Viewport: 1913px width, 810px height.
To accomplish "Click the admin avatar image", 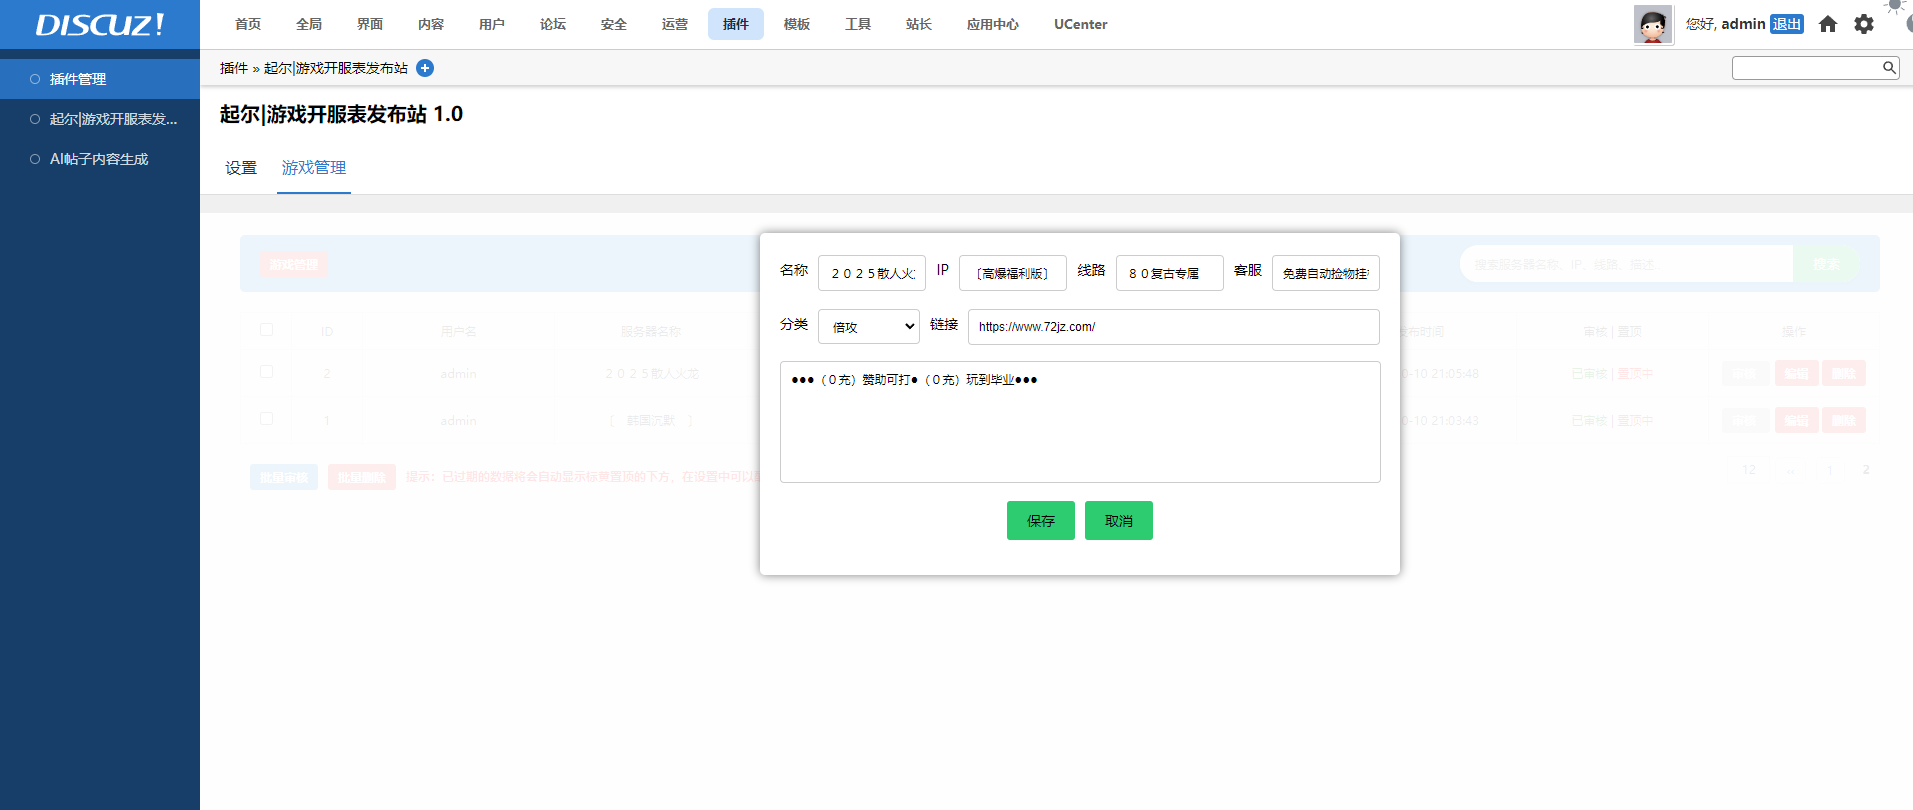I will click(x=1653, y=25).
